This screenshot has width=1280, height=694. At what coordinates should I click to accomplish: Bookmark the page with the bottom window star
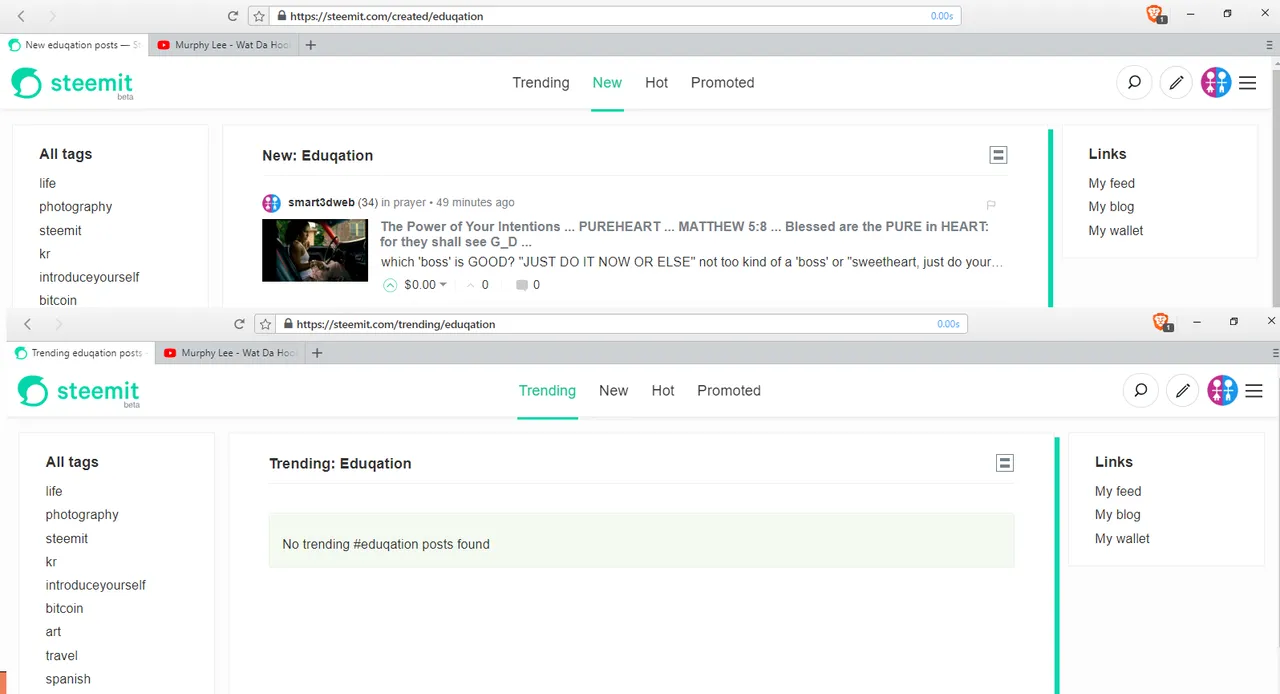pos(265,324)
